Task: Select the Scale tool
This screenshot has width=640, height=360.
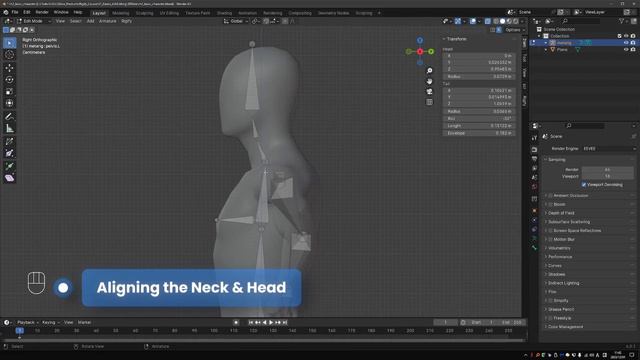Action: (x=10, y=91)
